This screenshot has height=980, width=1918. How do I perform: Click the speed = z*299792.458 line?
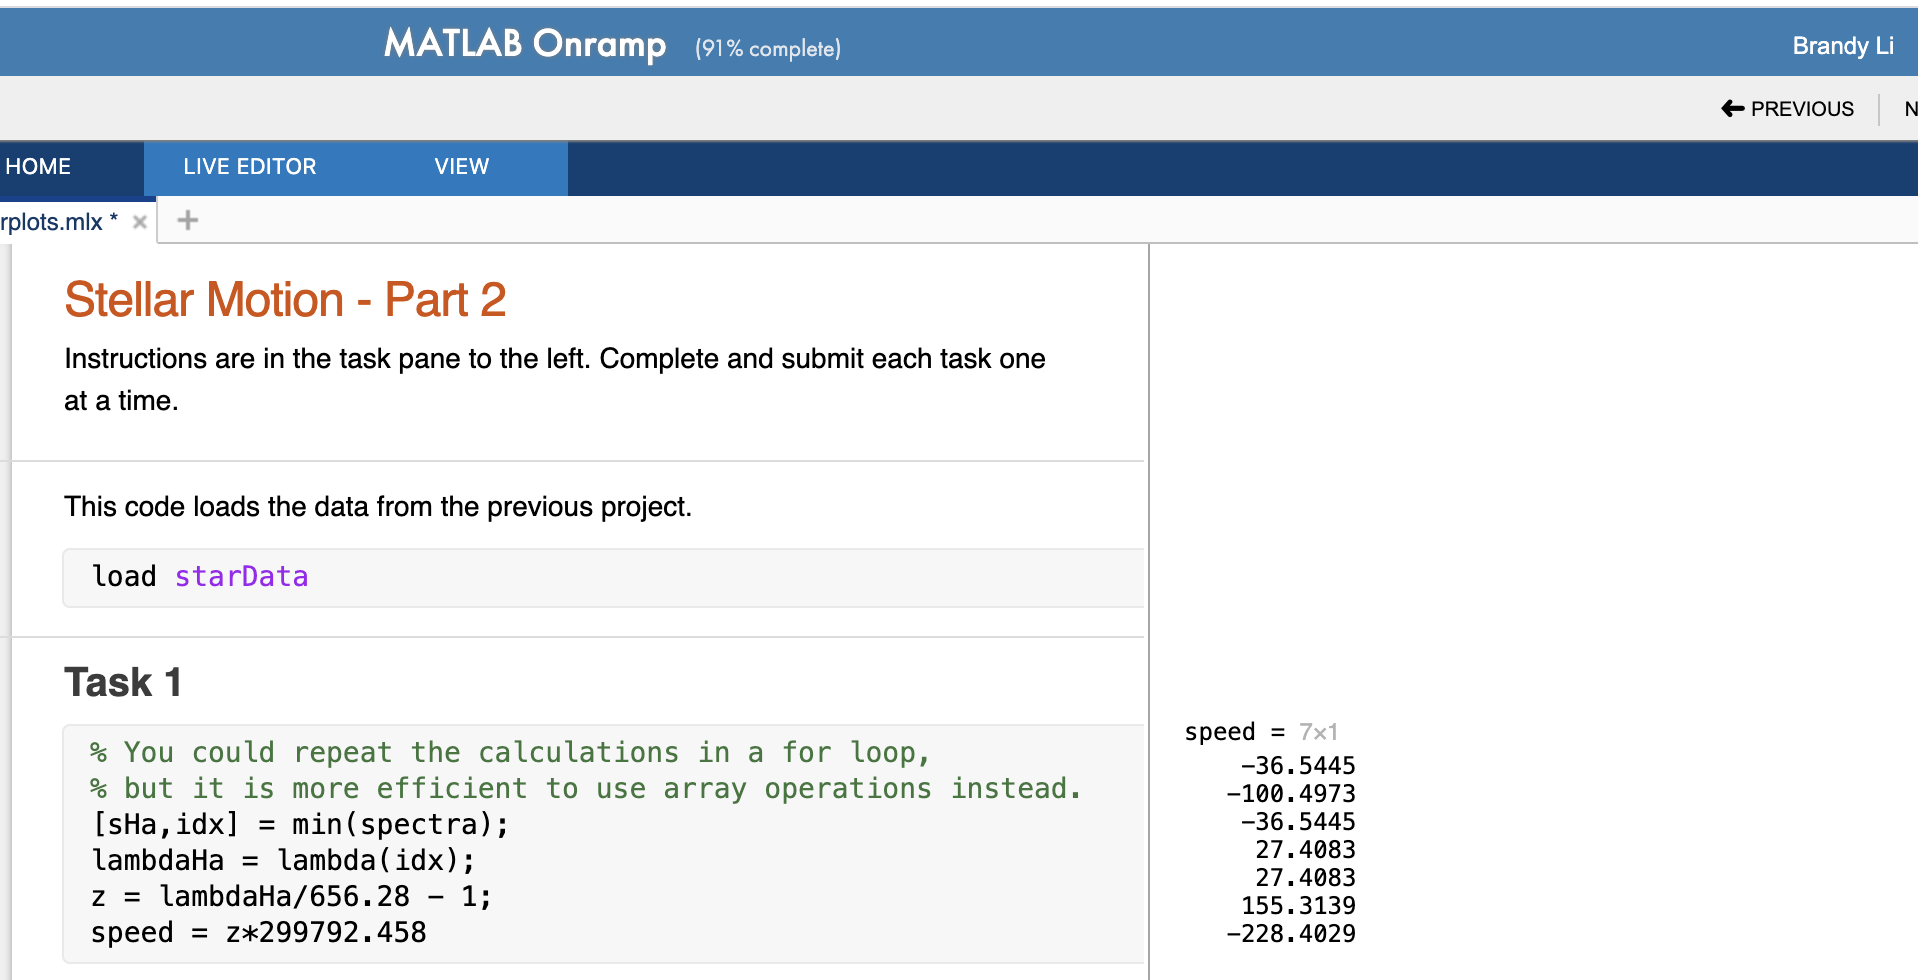[x=258, y=932]
